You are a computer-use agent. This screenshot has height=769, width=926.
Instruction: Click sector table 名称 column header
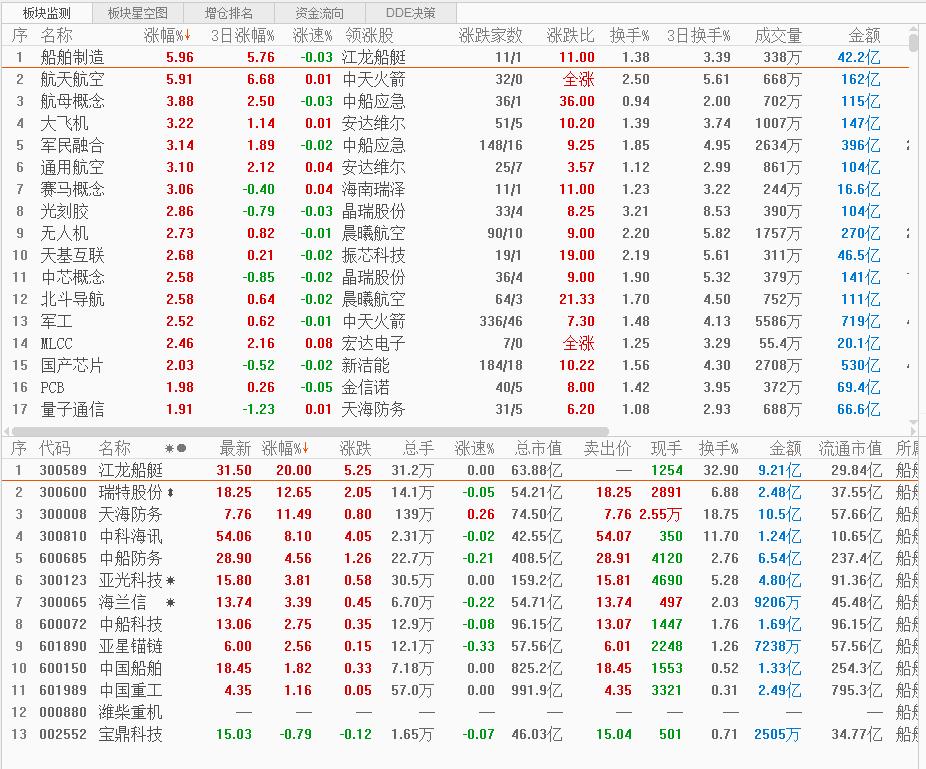(56, 35)
